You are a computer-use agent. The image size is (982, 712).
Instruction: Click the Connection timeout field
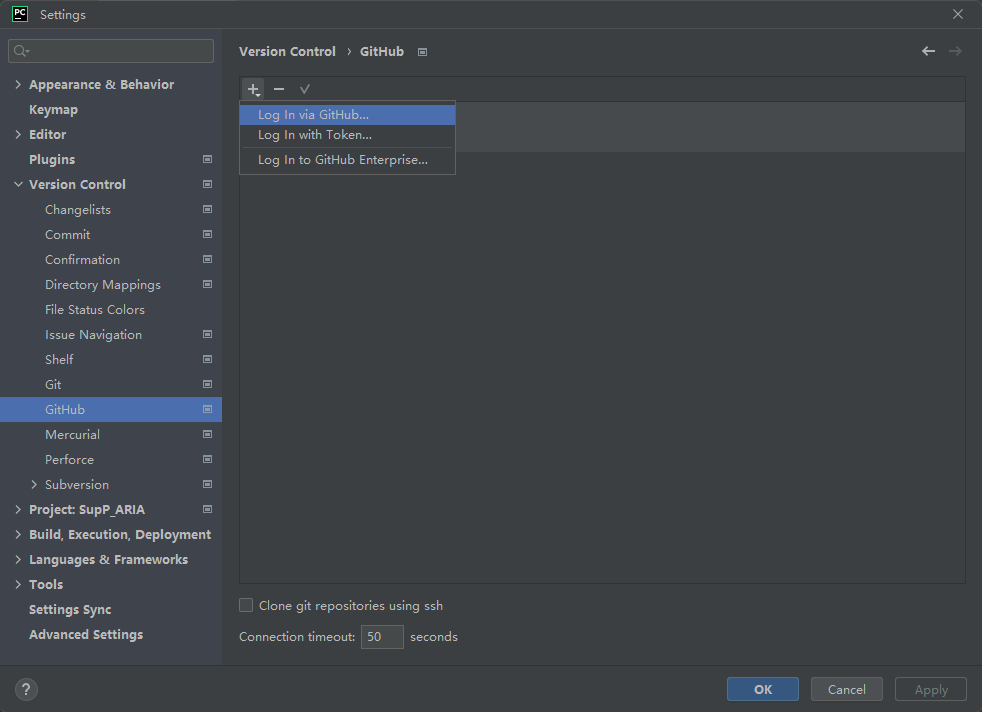382,637
